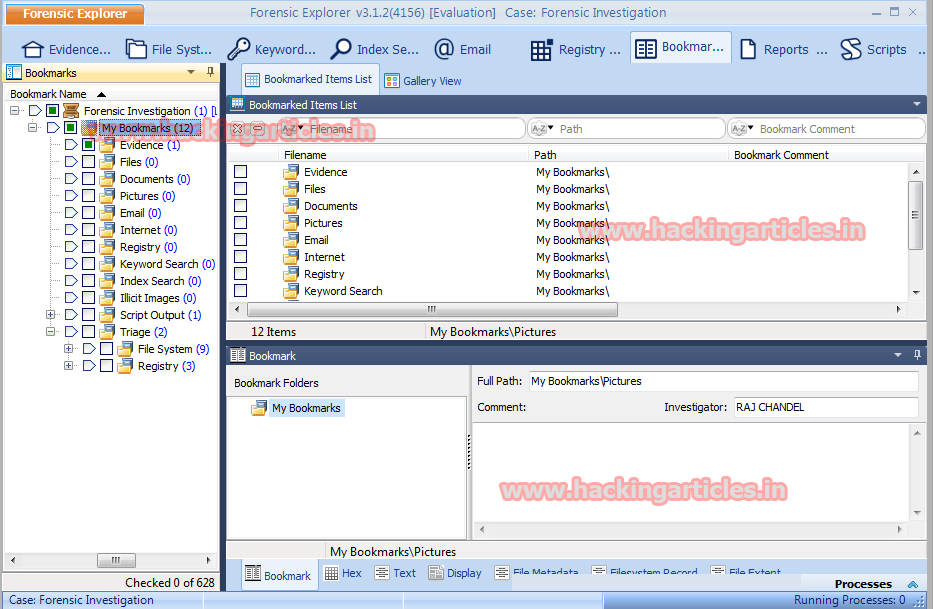Open Filename filter sort dropdown
Viewport: 933px width, 609px height.
click(x=292, y=129)
